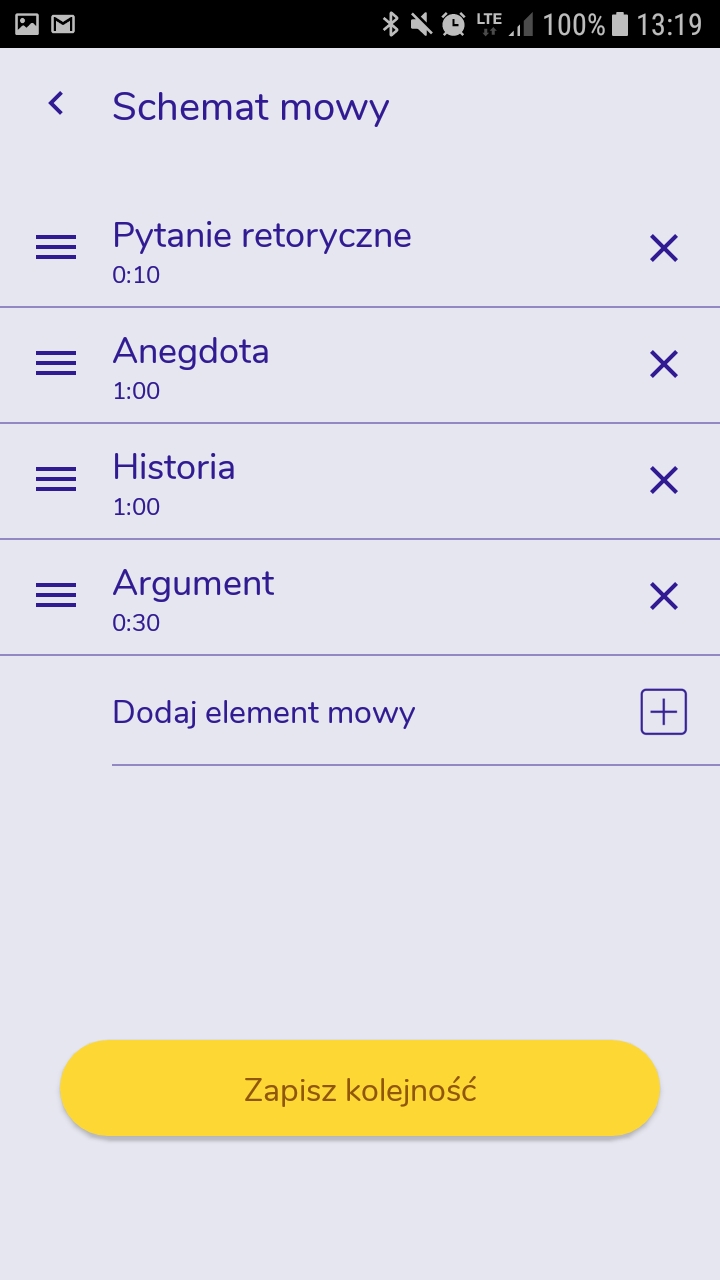The image size is (720, 1280).
Task: Tap the Dodaj element mowy label
Action: [x=264, y=712]
